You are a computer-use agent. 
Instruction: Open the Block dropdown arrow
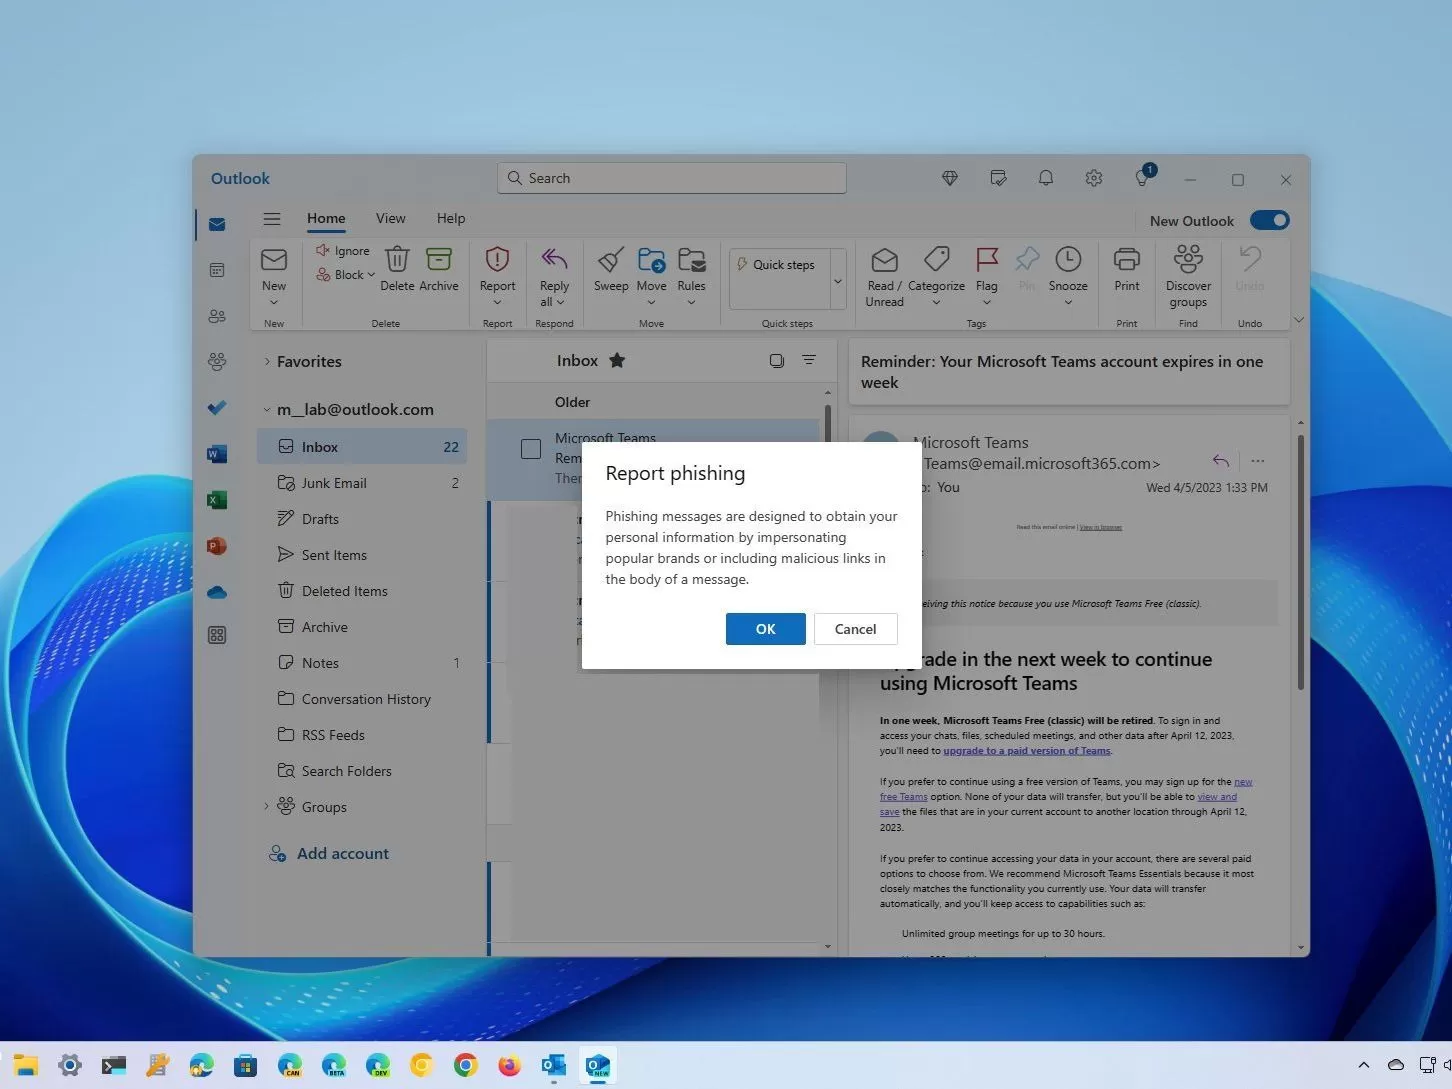tap(371, 275)
